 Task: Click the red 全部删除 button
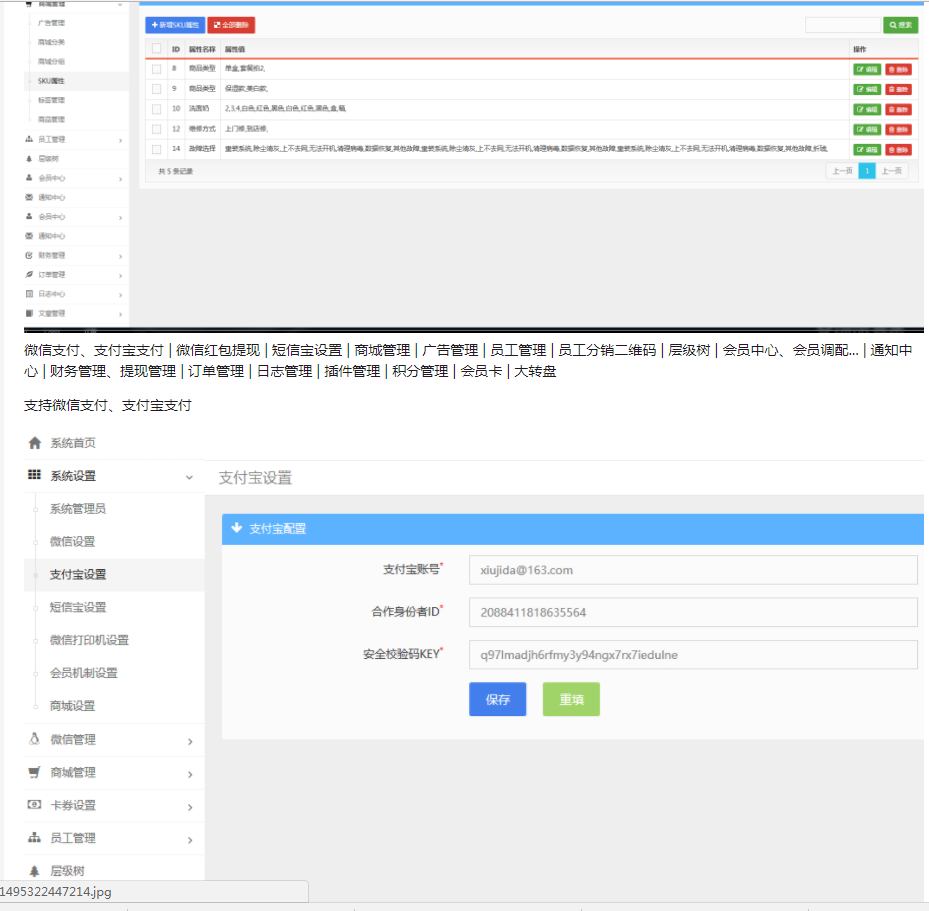231,24
